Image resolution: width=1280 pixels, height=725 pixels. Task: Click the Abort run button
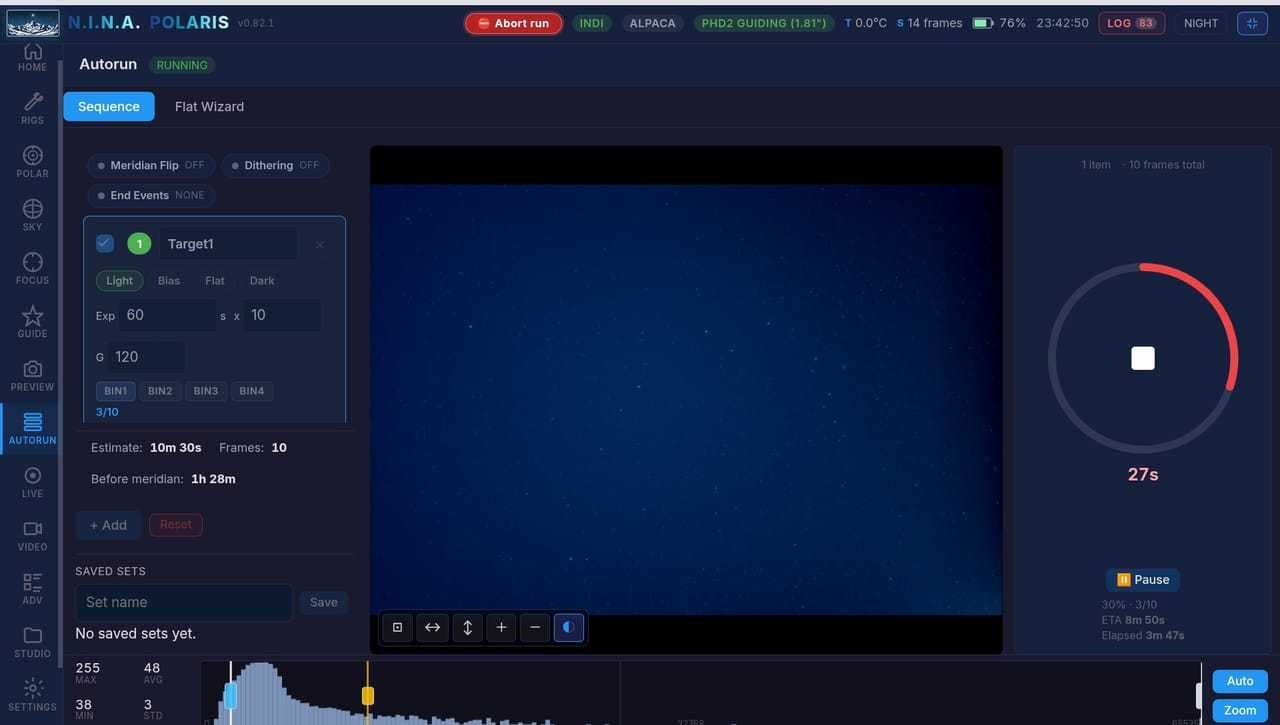point(513,23)
